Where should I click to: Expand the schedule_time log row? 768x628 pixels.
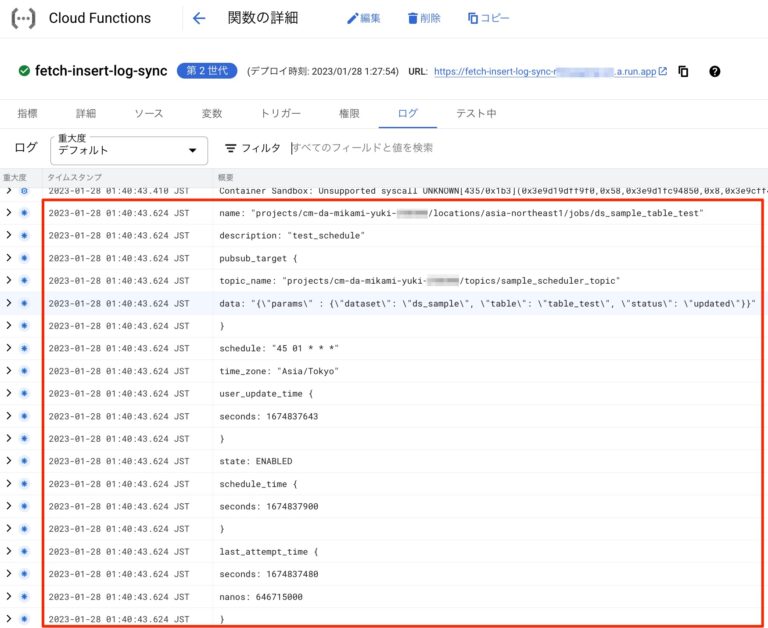(8, 483)
